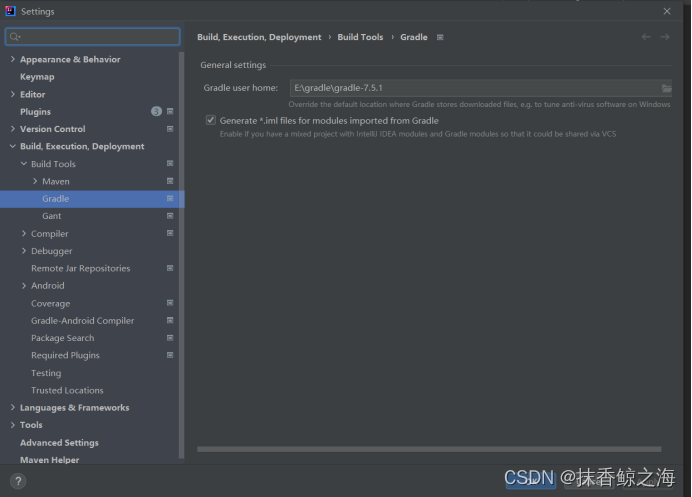692x497 pixels.
Task: Select Gant under Build Tools
Action: click(52, 216)
